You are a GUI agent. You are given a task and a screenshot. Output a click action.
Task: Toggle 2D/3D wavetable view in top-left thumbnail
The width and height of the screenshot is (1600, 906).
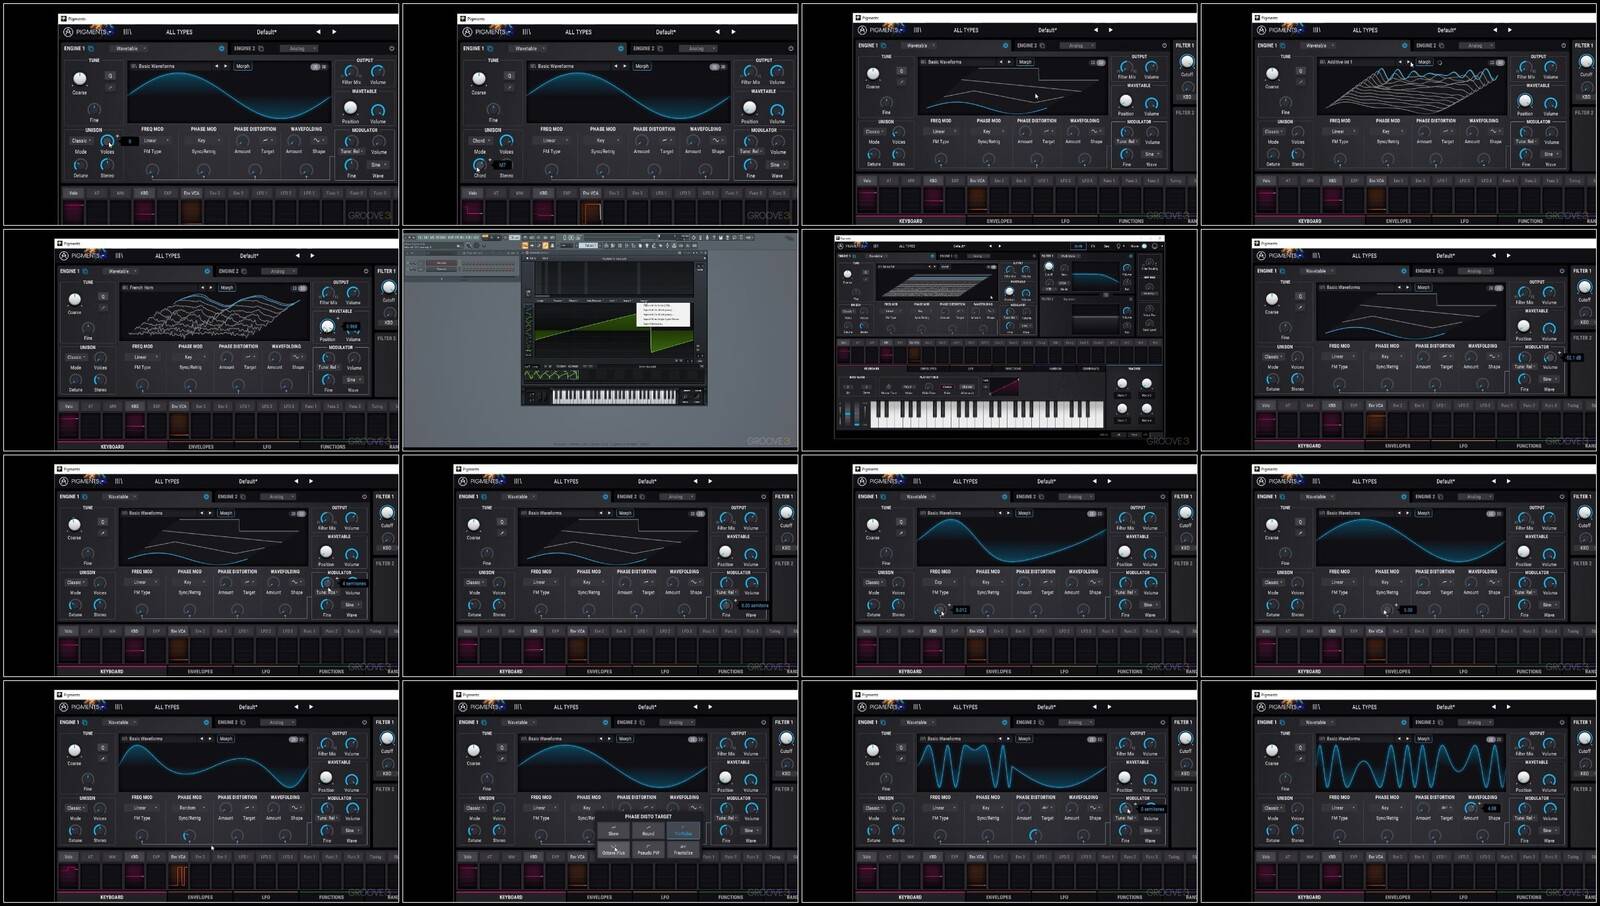coord(318,67)
